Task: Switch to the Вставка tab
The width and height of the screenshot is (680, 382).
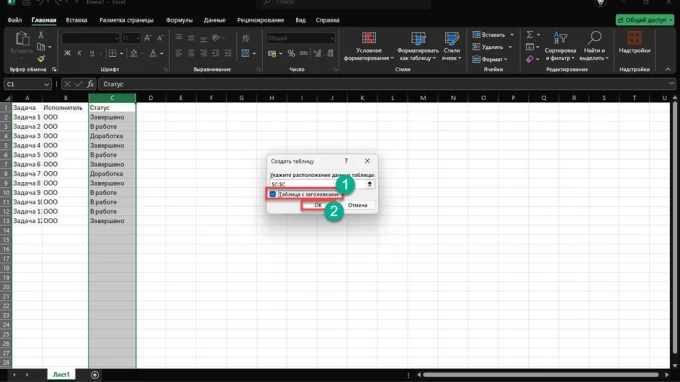Action: tap(76, 20)
